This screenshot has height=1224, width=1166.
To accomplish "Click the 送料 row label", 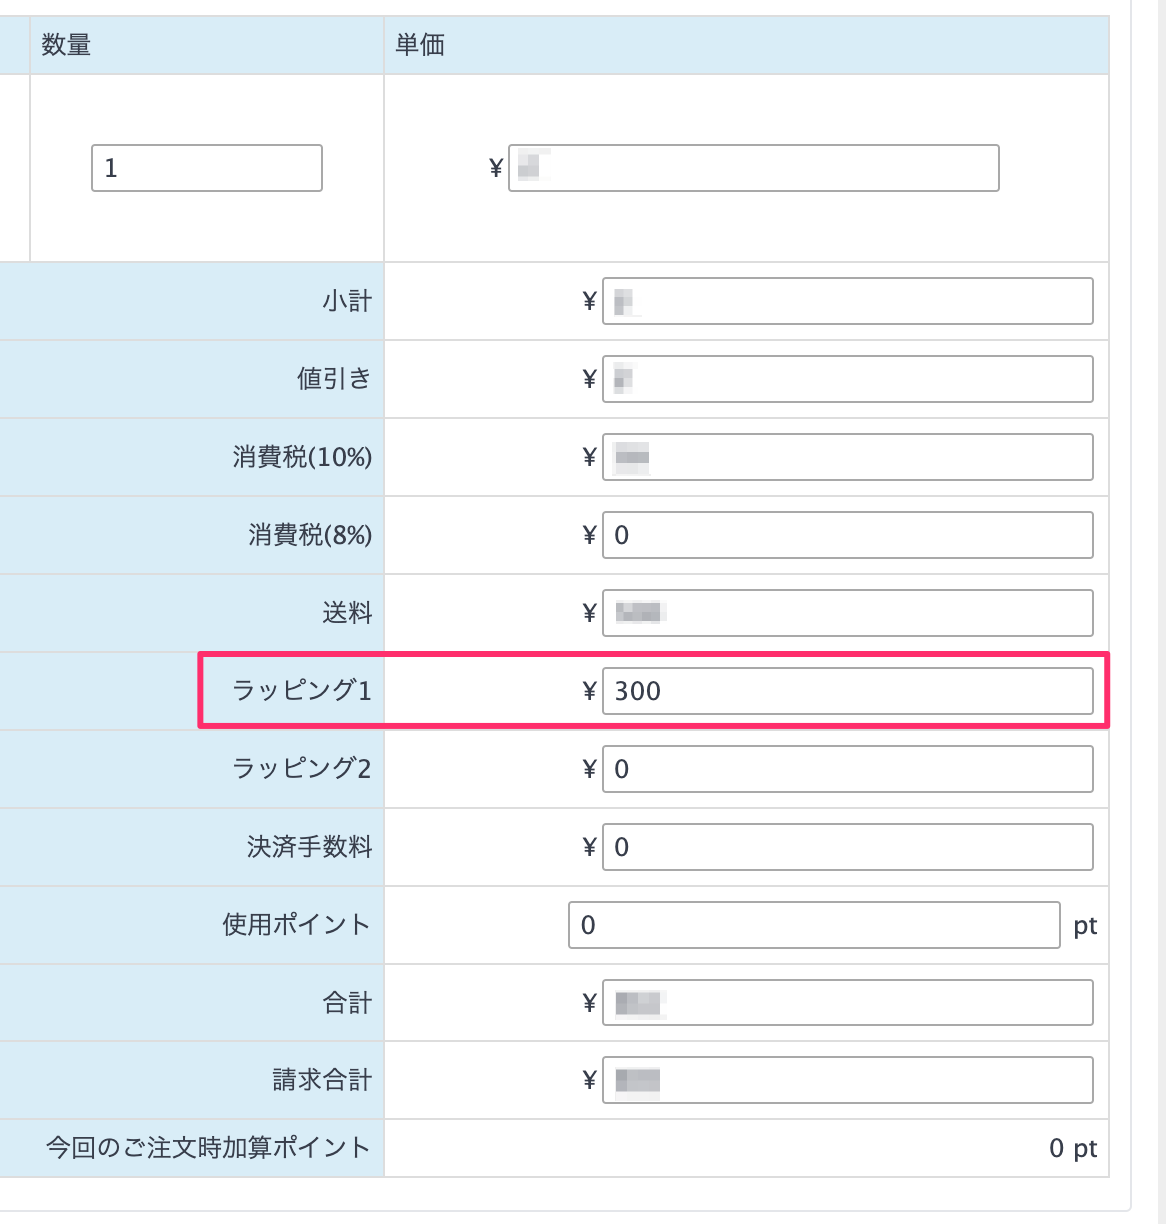I will click(x=347, y=613).
